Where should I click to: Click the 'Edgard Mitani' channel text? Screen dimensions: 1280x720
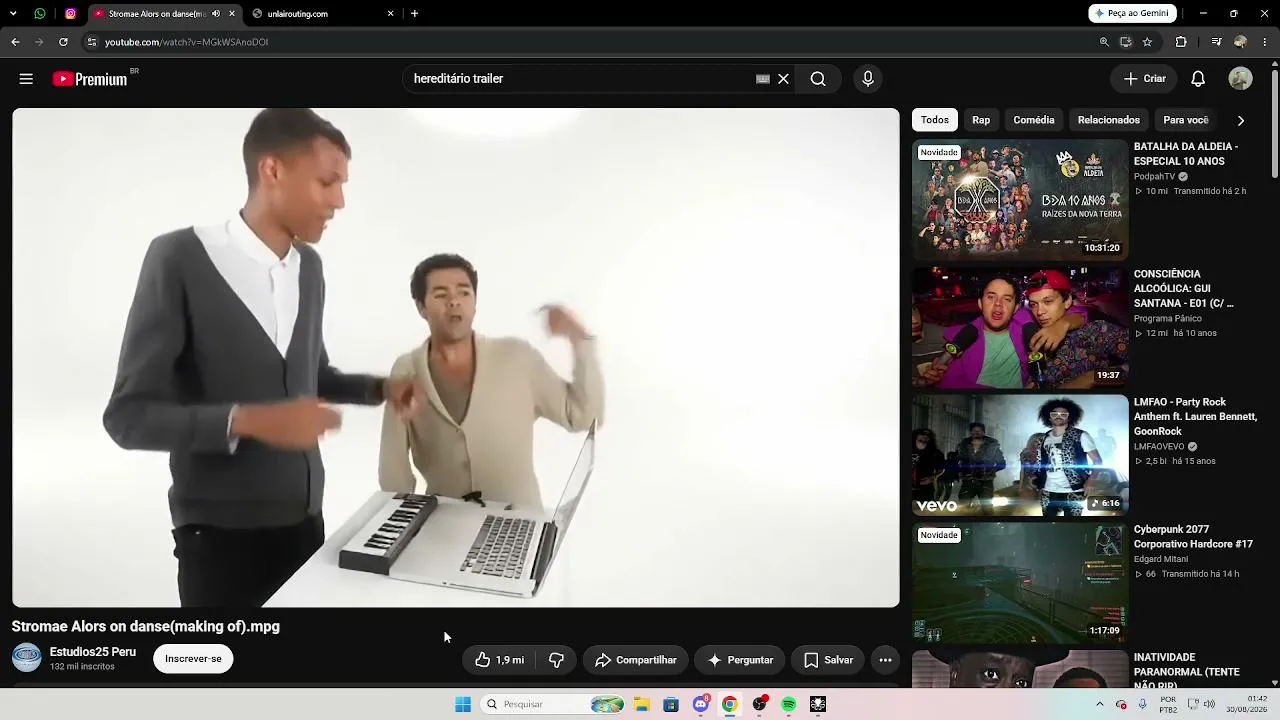1161,559
